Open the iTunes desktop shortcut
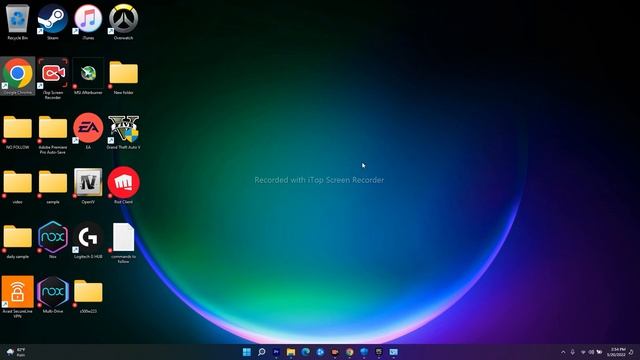This screenshot has height=360, width=640. tap(88, 22)
